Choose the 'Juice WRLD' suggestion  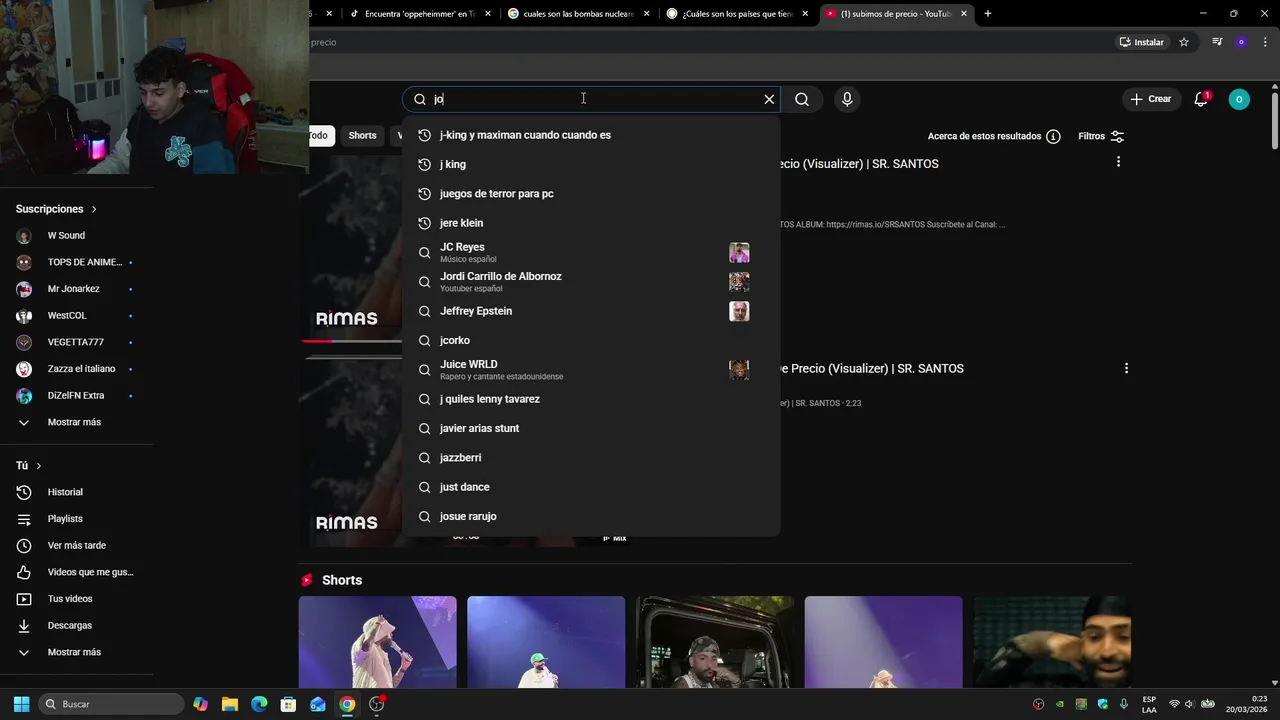(x=591, y=370)
